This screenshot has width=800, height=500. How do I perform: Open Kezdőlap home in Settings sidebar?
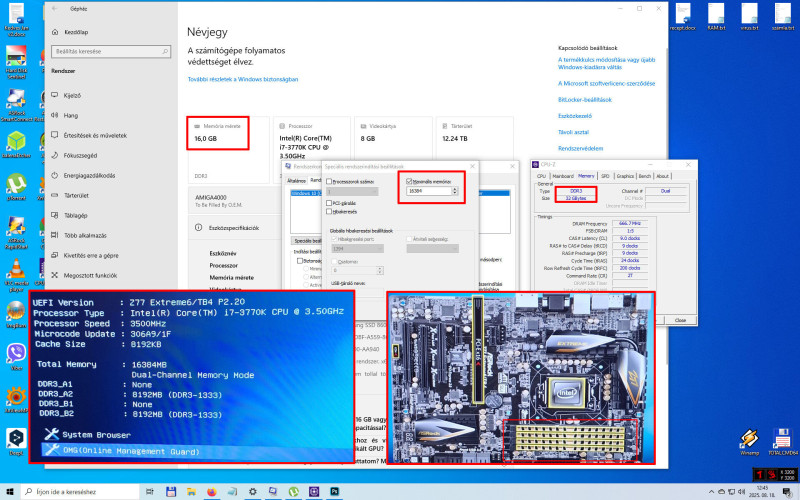click(x=70, y=32)
